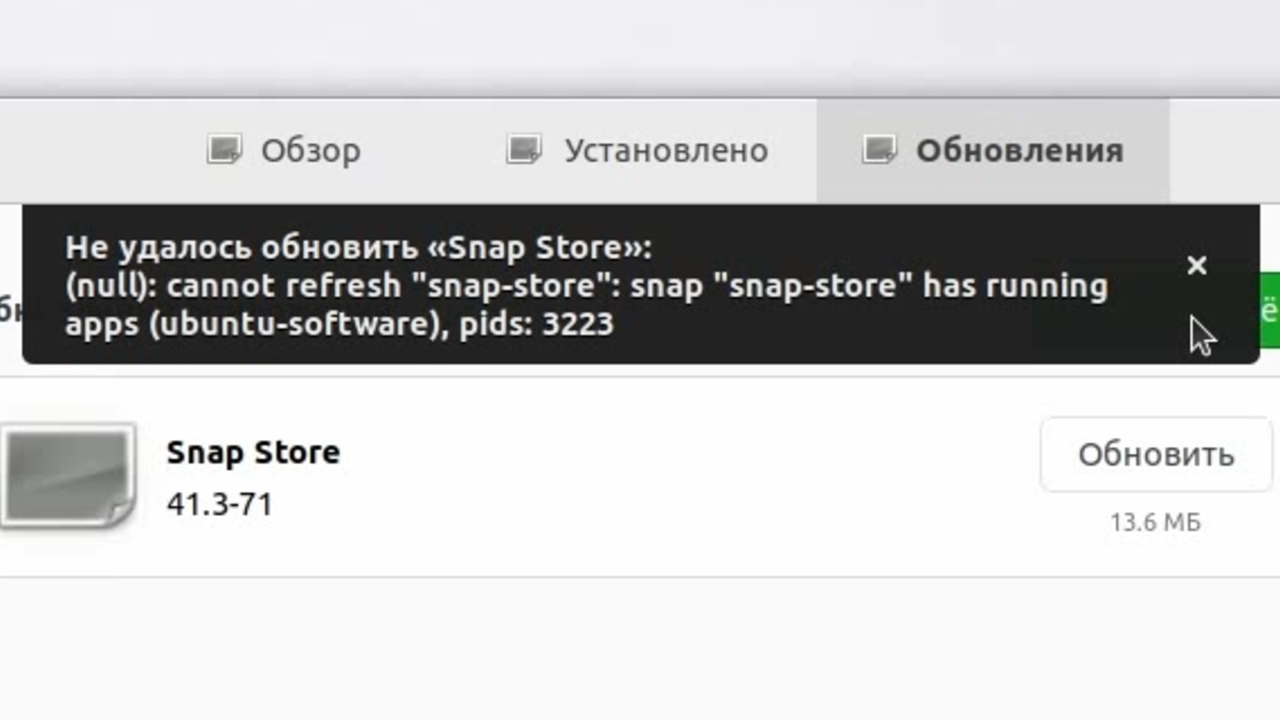Viewport: 1280px width, 720px height.
Task: Click the Обновления tab icon
Action: coord(879,150)
